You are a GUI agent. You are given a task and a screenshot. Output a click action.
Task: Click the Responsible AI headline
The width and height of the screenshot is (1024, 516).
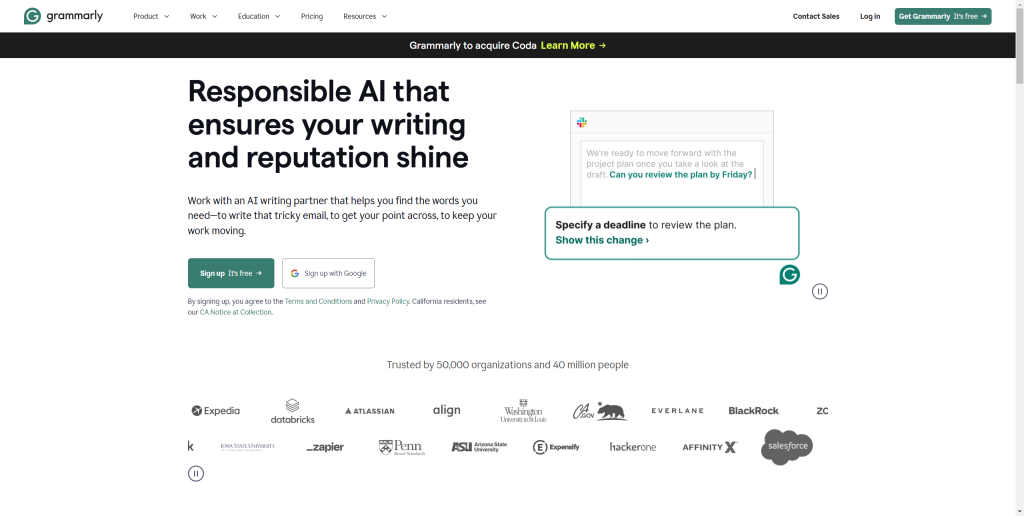pyautogui.click(x=328, y=124)
